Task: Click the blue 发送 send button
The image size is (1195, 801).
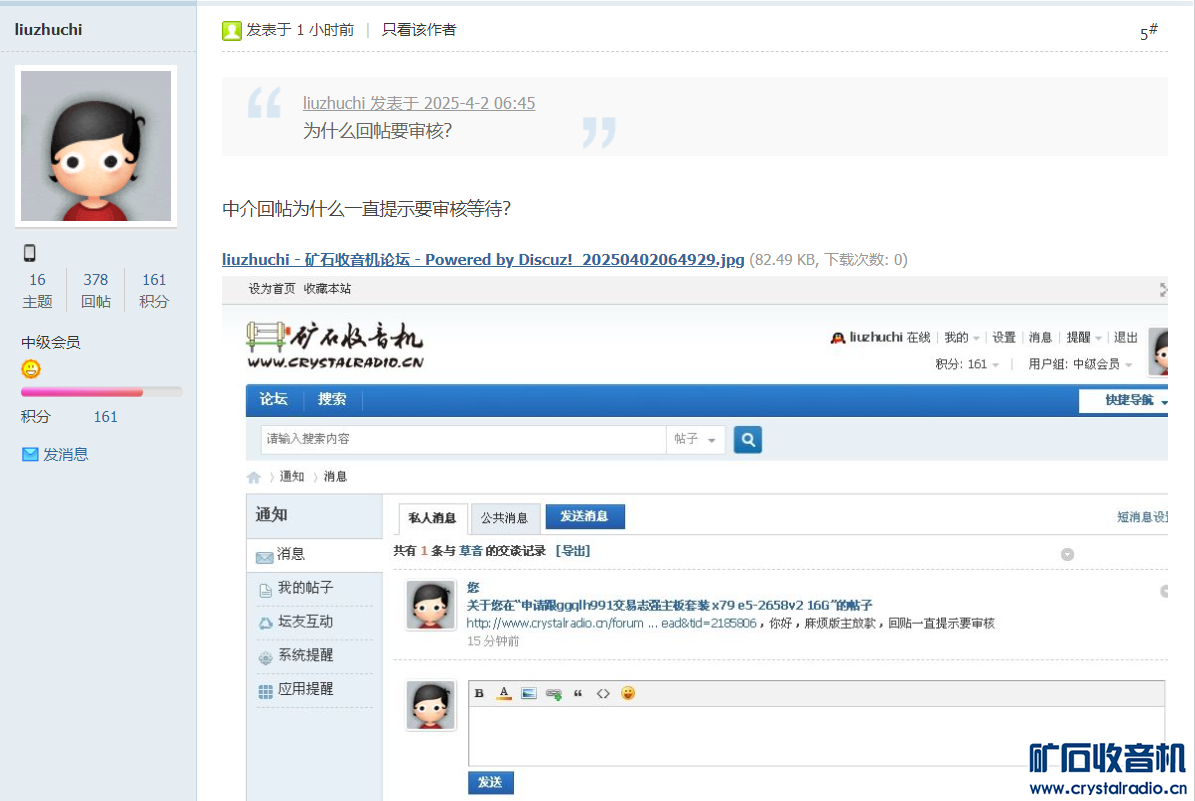Action: pos(491,783)
